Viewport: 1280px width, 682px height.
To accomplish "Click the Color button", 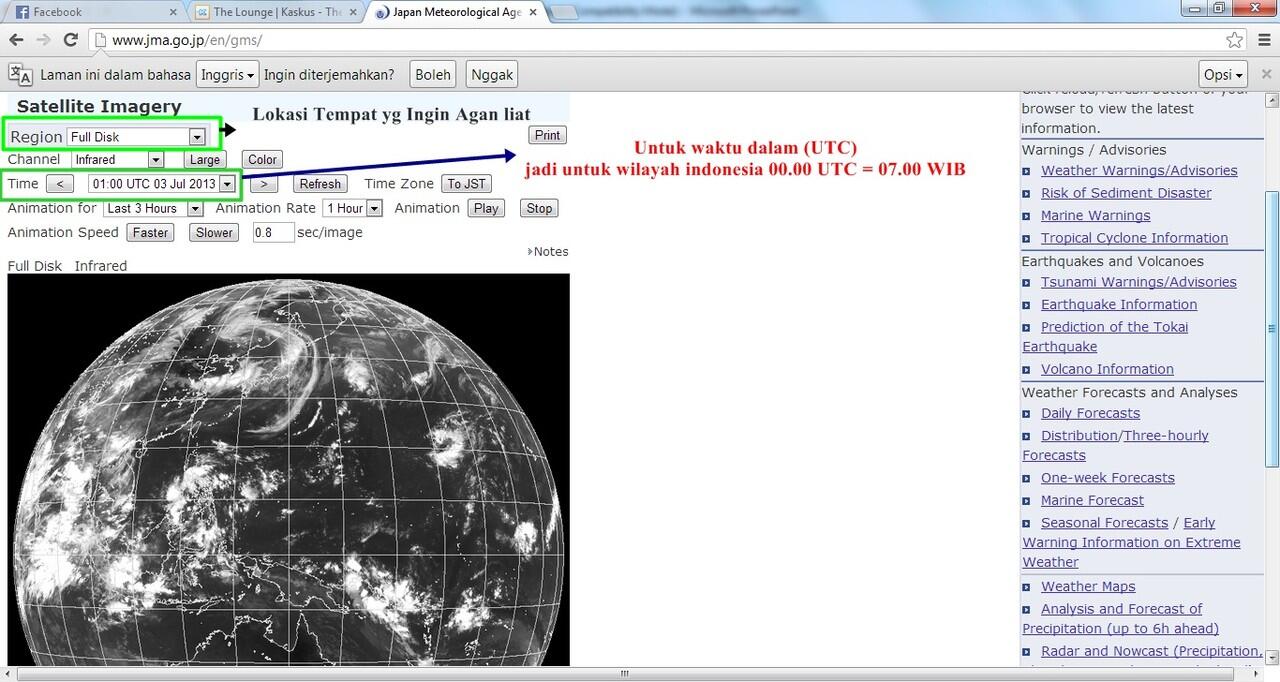I will pyautogui.click(x=262, y=160).
